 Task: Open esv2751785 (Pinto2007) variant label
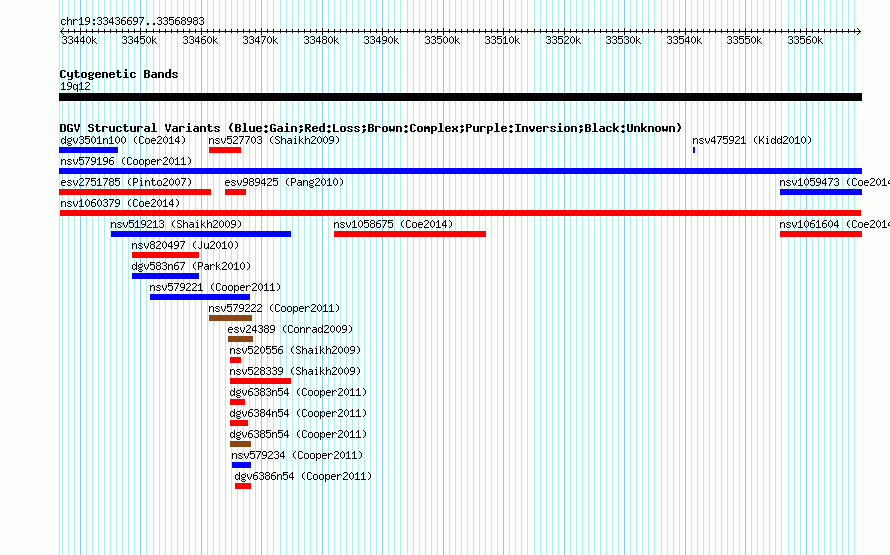click(x=126, y=182)
